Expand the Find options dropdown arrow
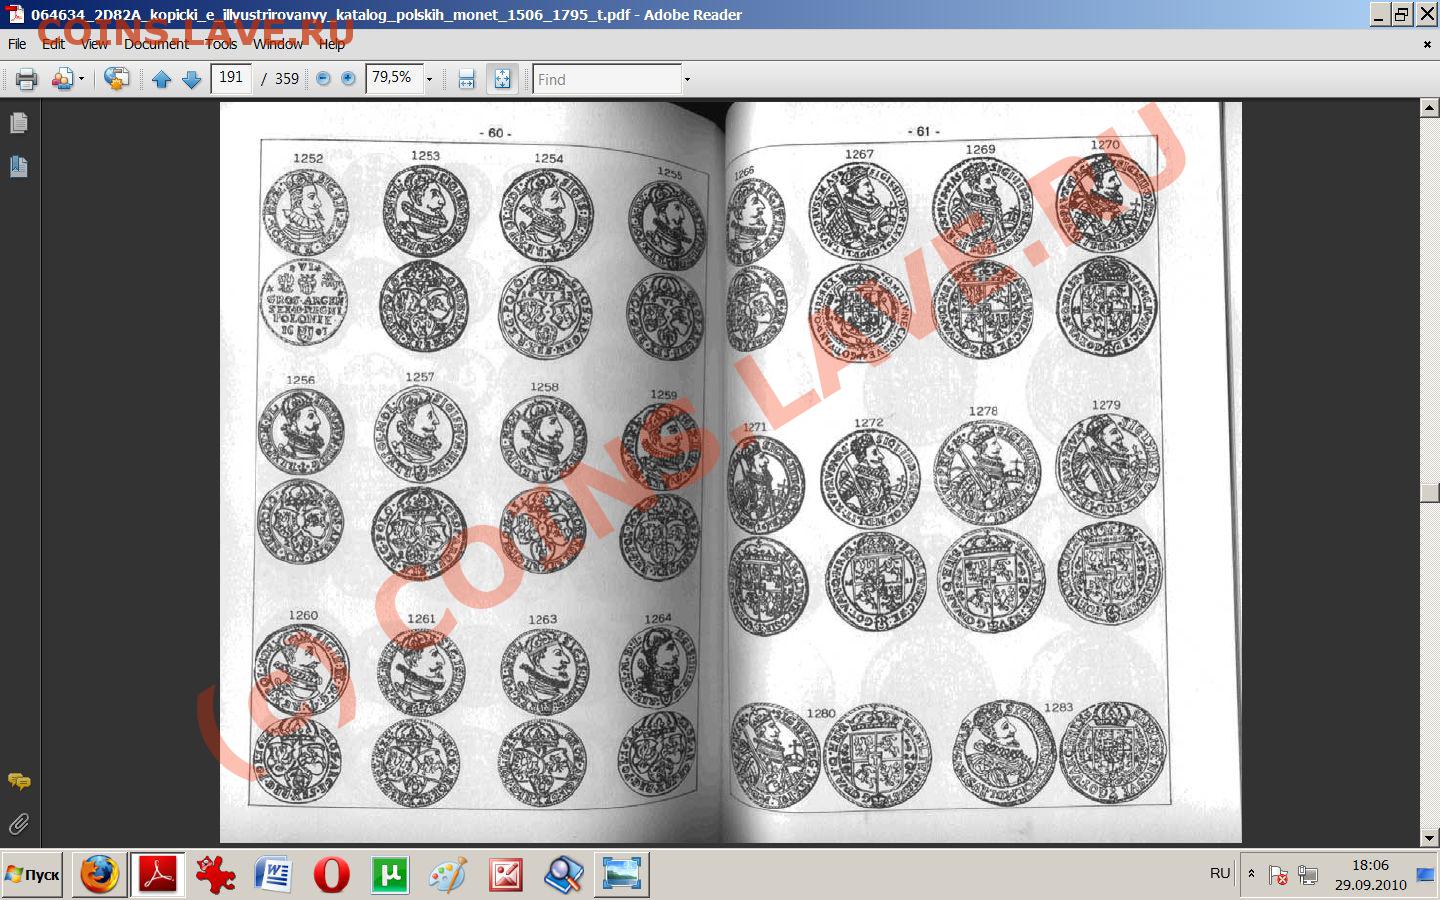This screenshot has height=900, width=1440. point(687,79)
